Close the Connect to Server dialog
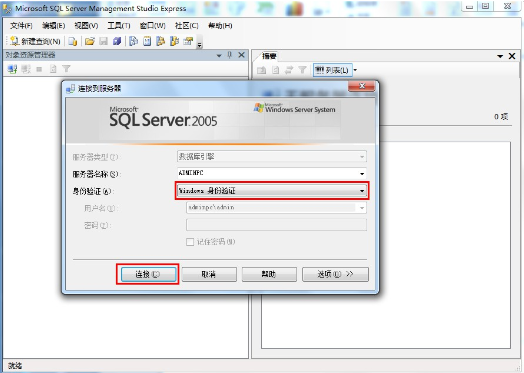The height and width of the screenshot is (373, 524). click(362, 86)
